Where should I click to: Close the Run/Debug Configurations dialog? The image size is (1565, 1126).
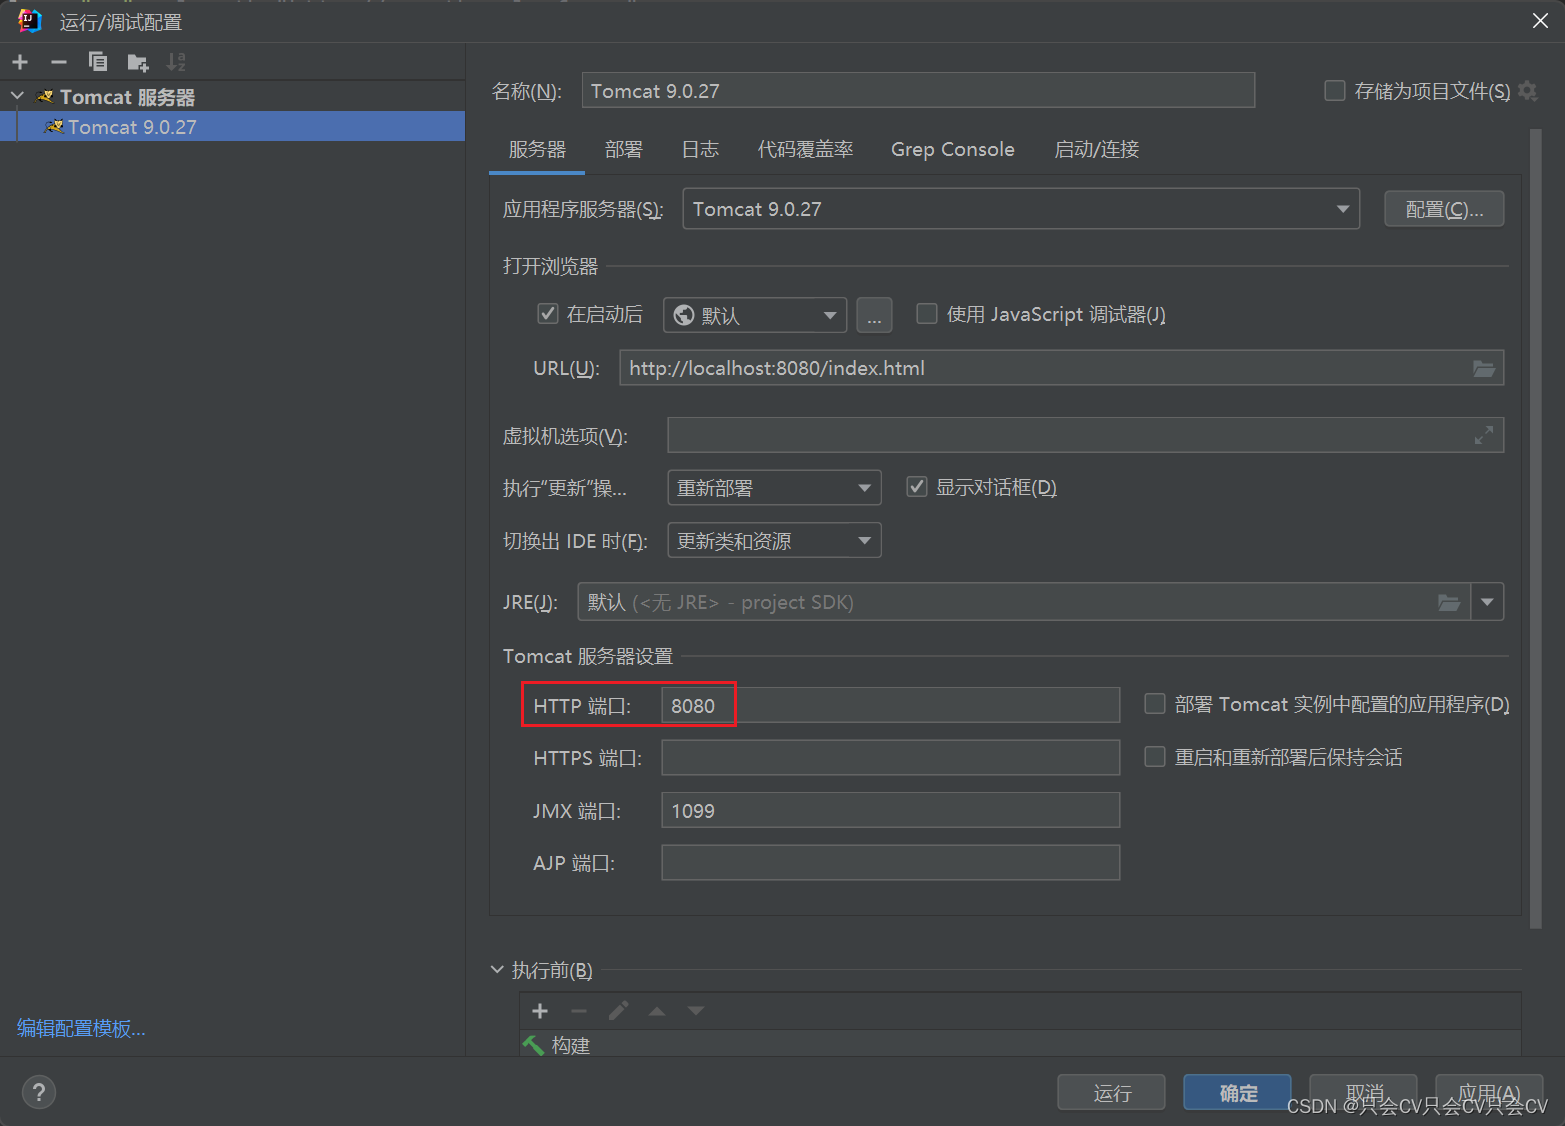(x=1540, y=21)
